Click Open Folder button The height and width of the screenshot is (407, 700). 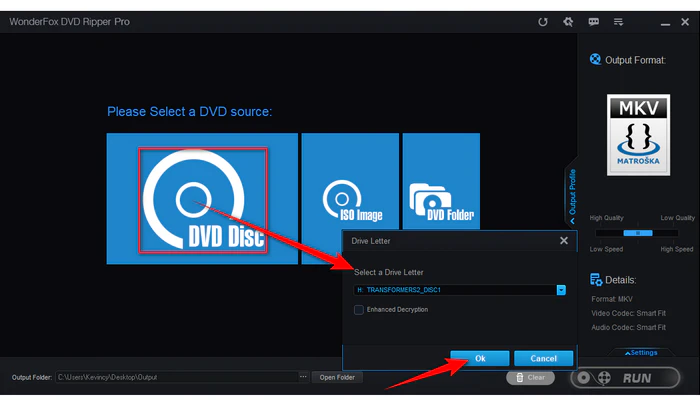click(x=337, y=378)
